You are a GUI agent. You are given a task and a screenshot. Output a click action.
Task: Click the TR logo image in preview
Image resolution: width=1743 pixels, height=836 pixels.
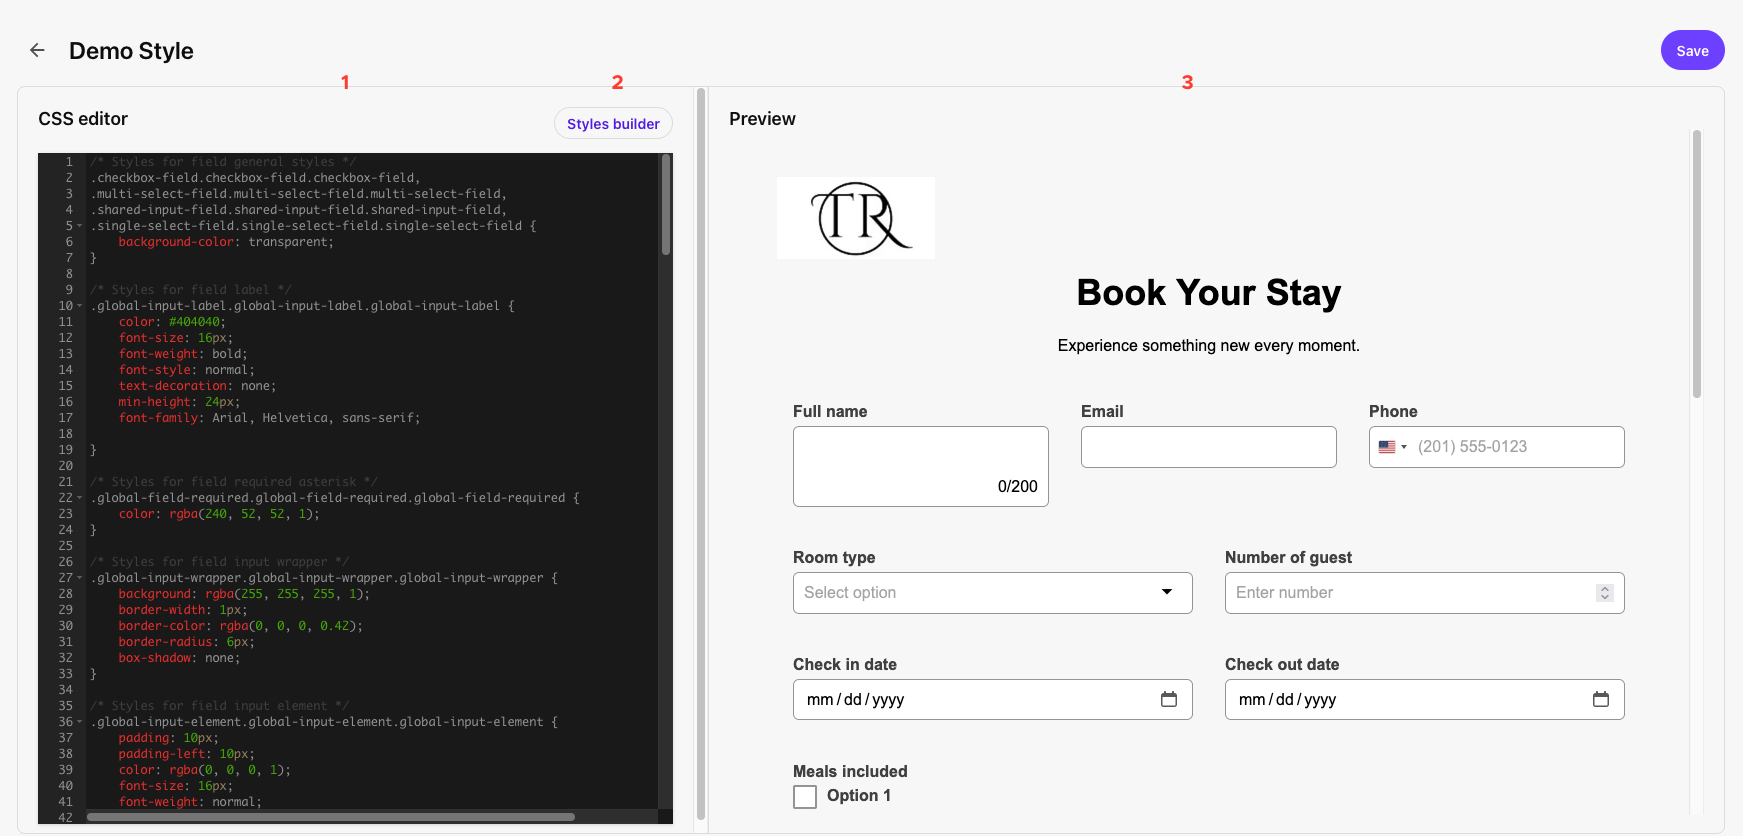pyautogui.click(x=856, y=218)
